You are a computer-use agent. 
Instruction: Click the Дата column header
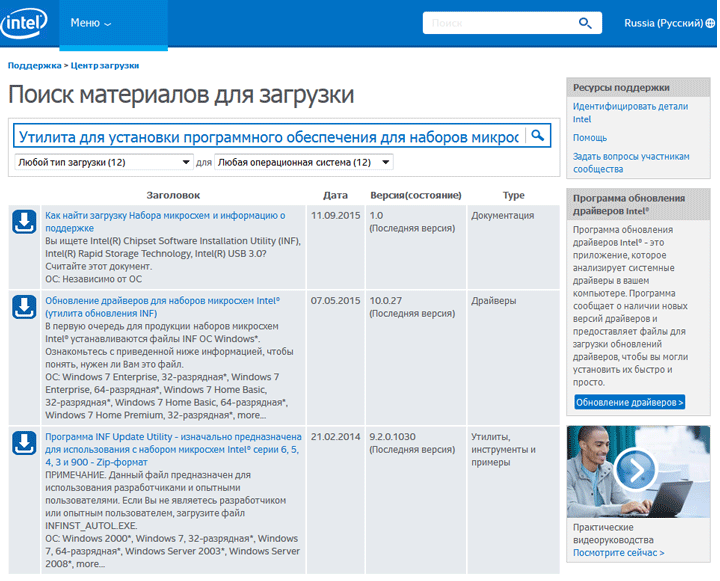(x=335, y=195)
